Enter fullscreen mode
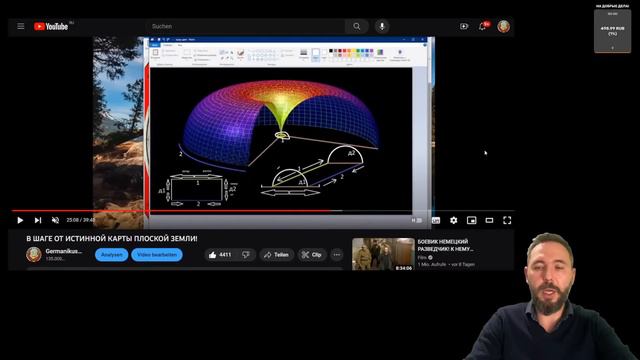640x360 pixels. 507,220
